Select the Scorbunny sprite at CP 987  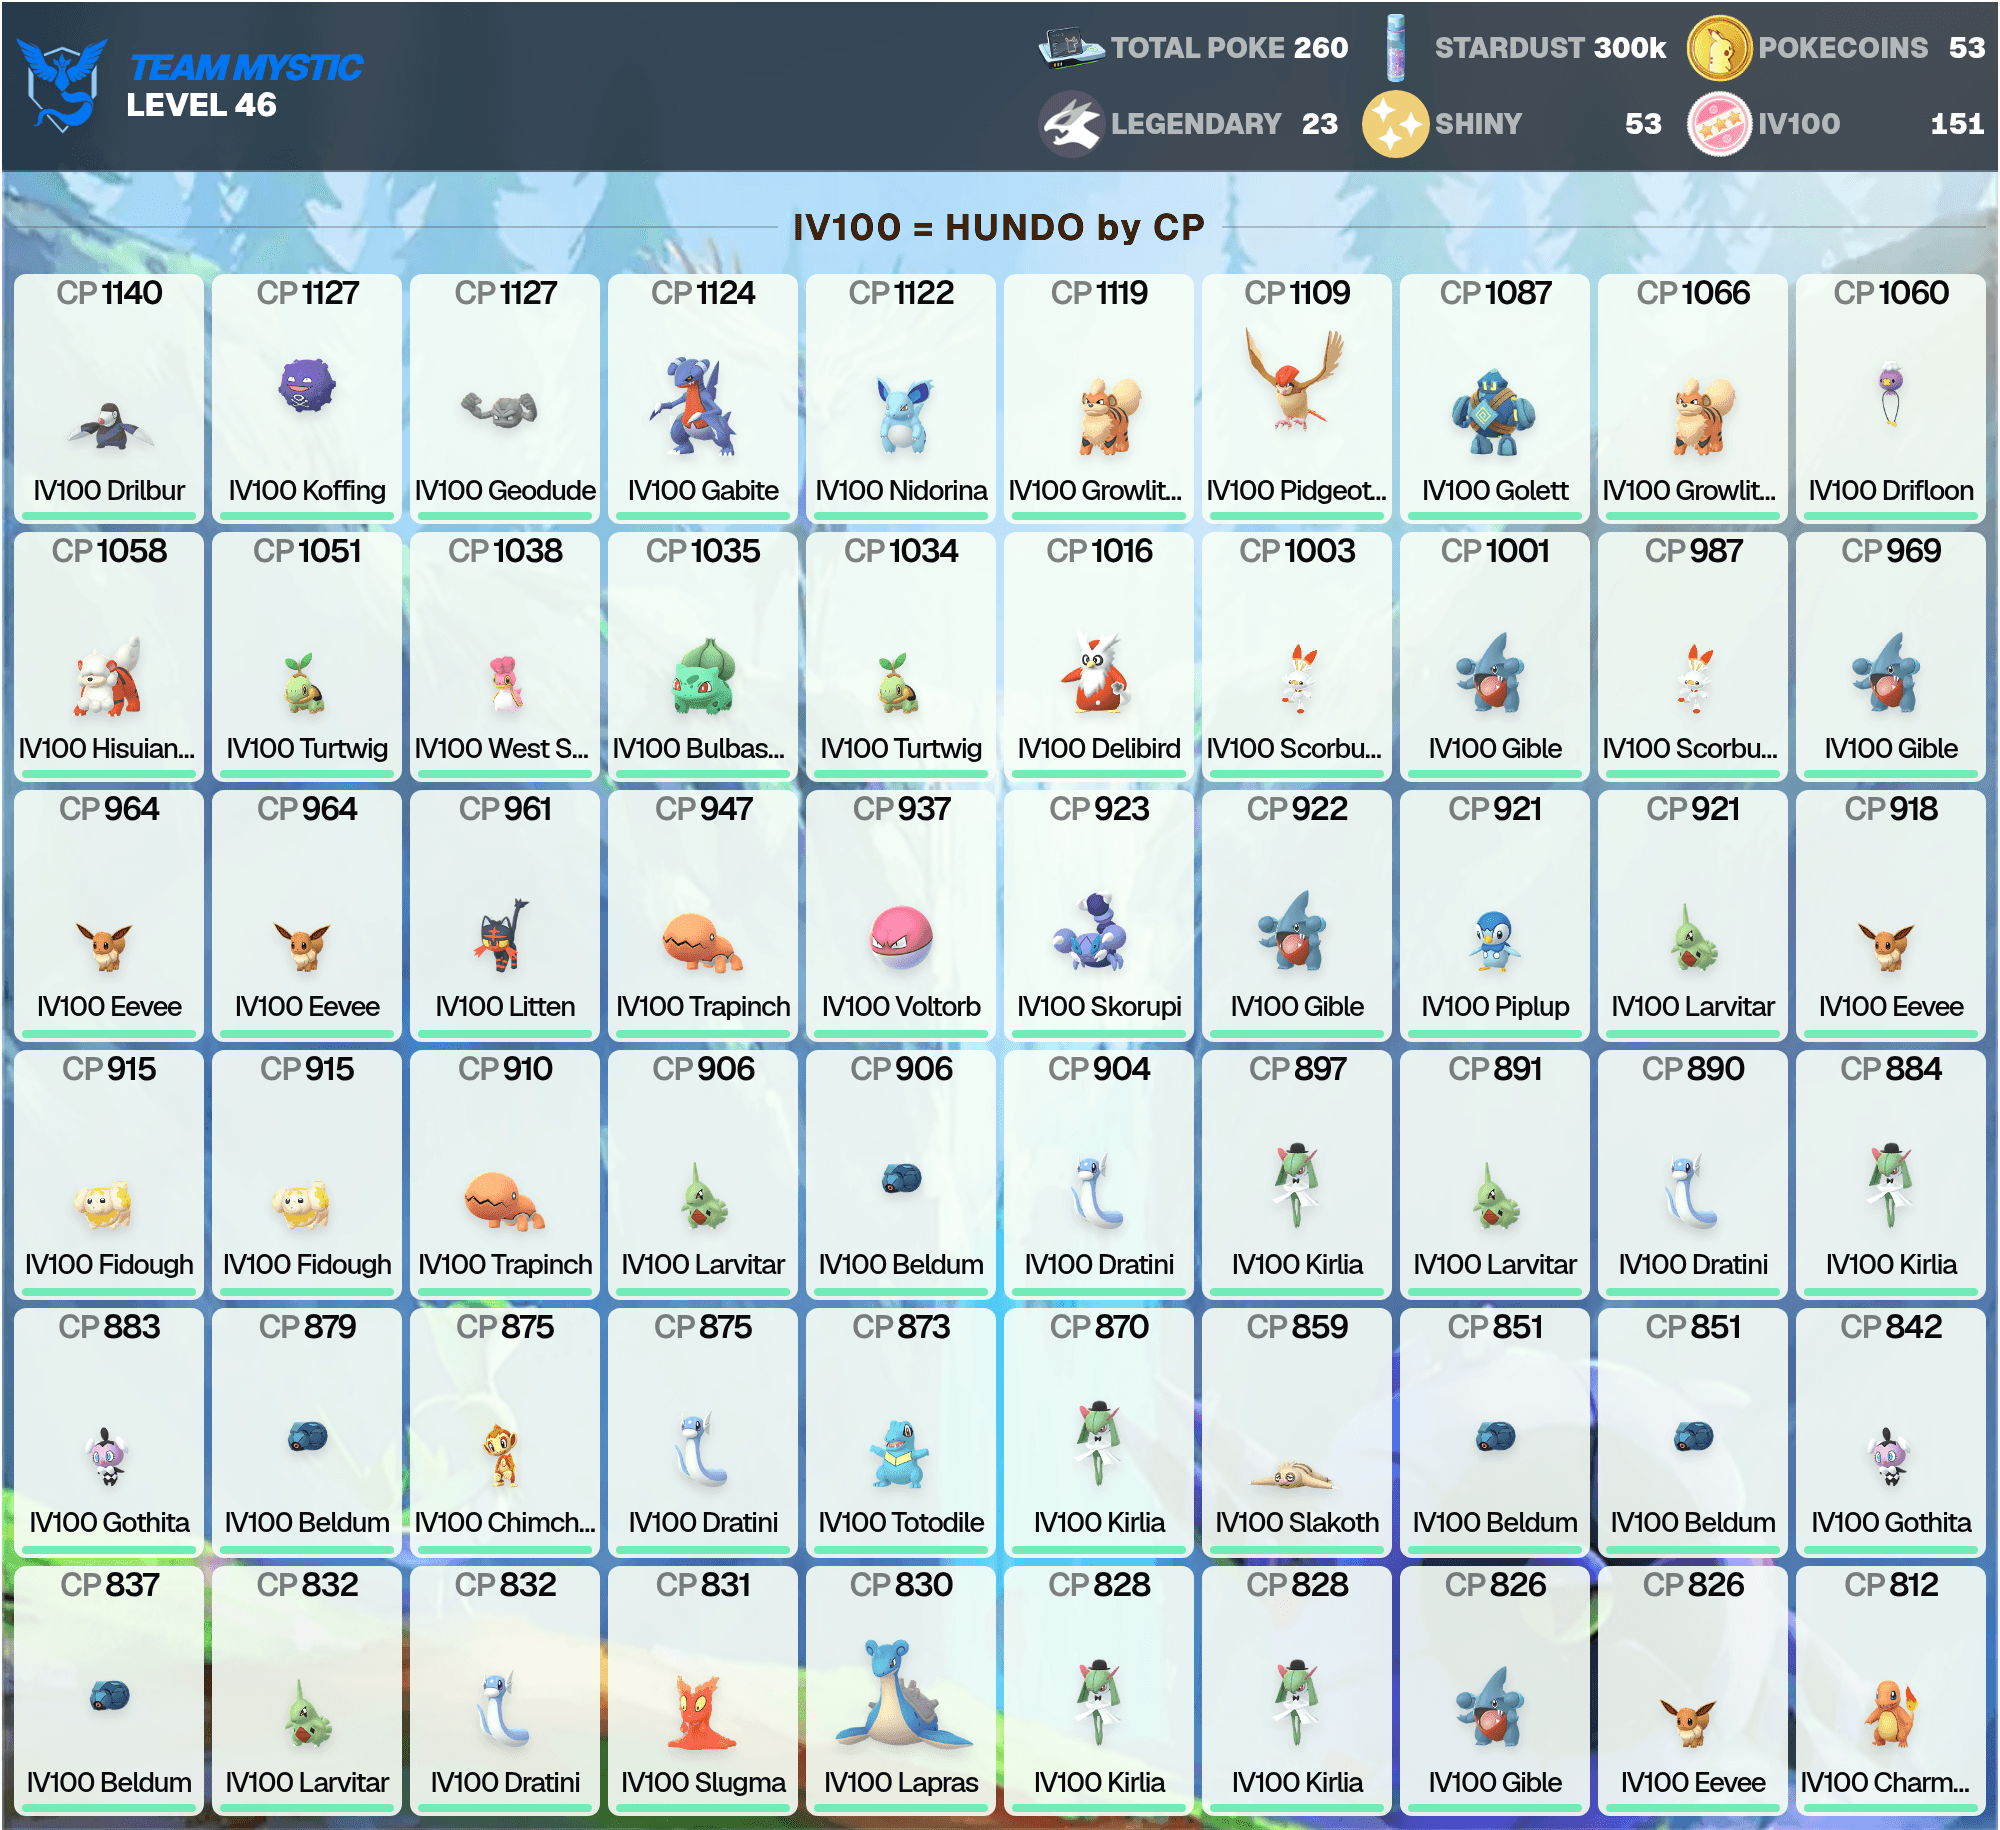click(1694, 678)
